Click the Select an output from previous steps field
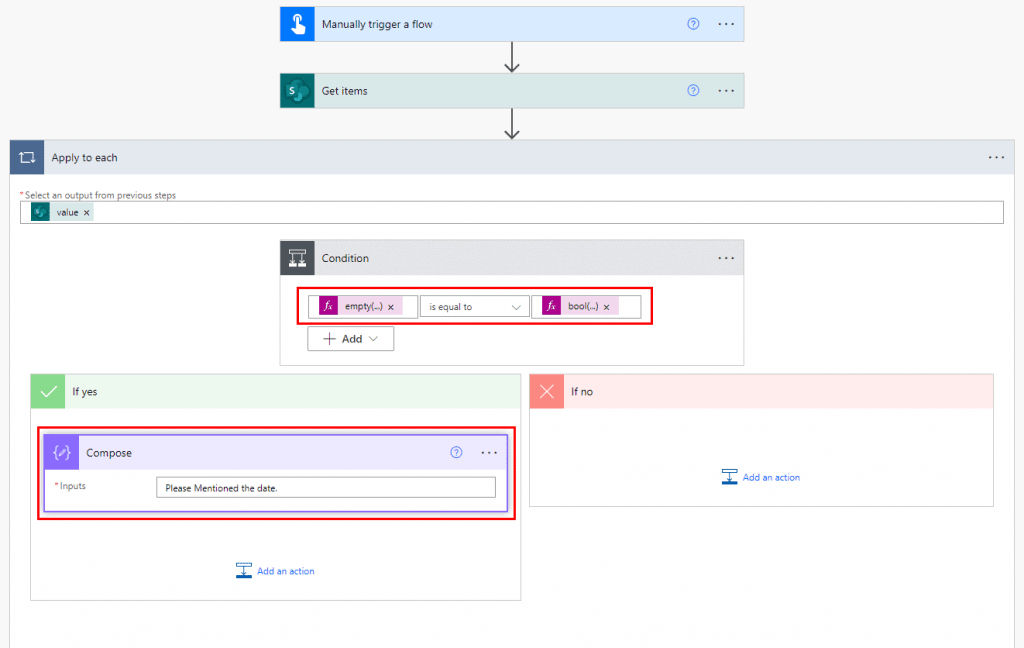 click(x=512, y=212)
